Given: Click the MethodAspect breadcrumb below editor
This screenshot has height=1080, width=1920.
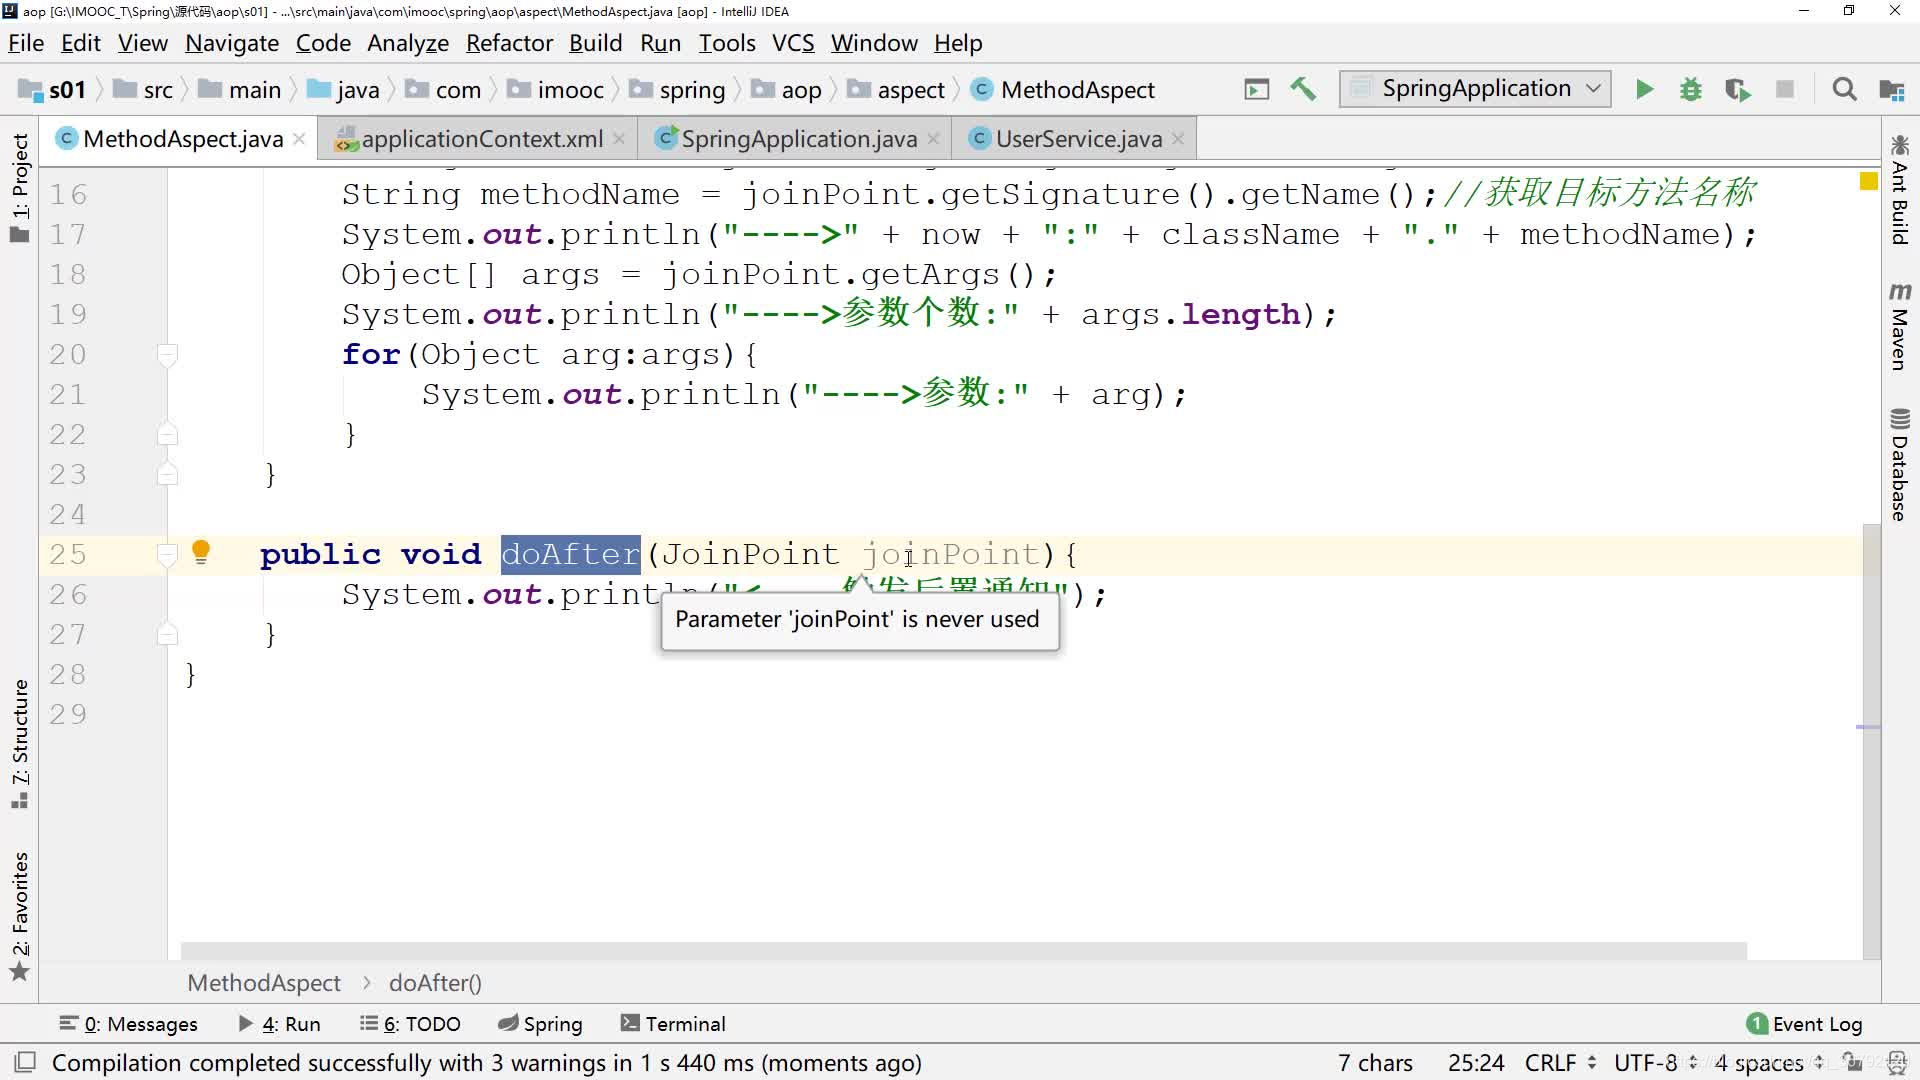Looking at the screenshot, I should (264, 983).
